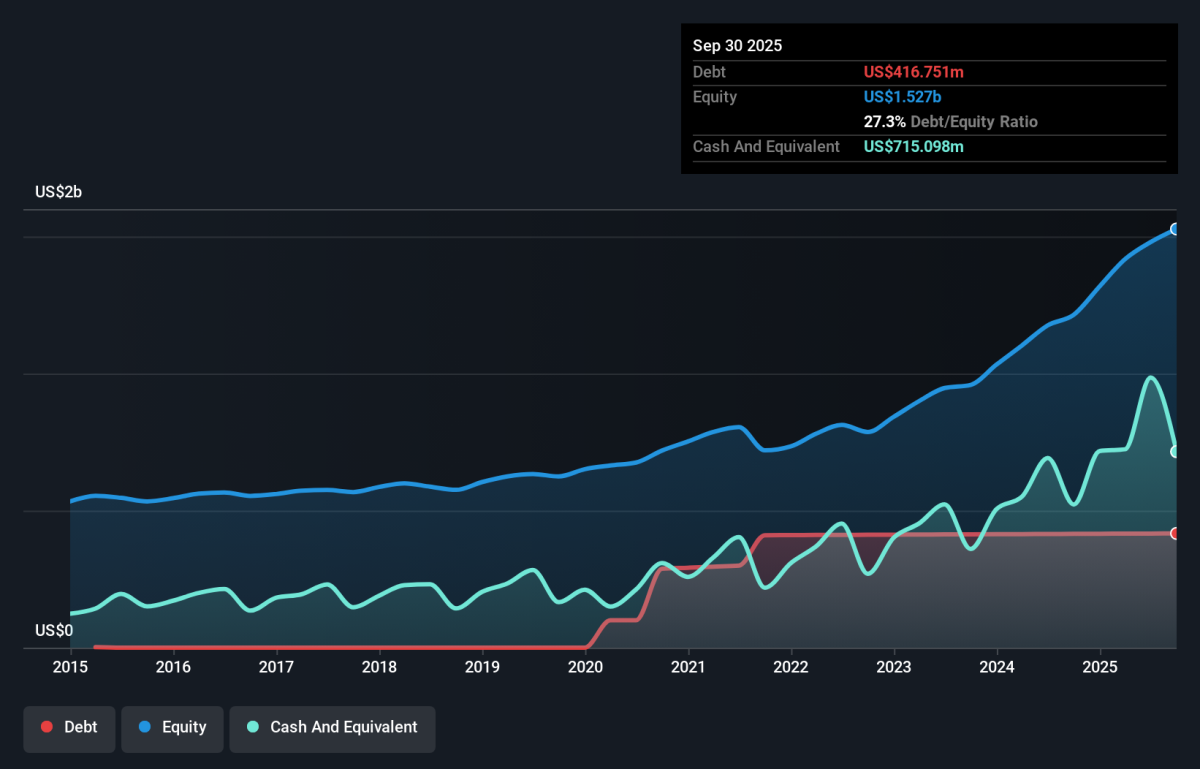Click the Sep 30 2025 tooltip header
The image size is (1200, 769).
(738, 46)
